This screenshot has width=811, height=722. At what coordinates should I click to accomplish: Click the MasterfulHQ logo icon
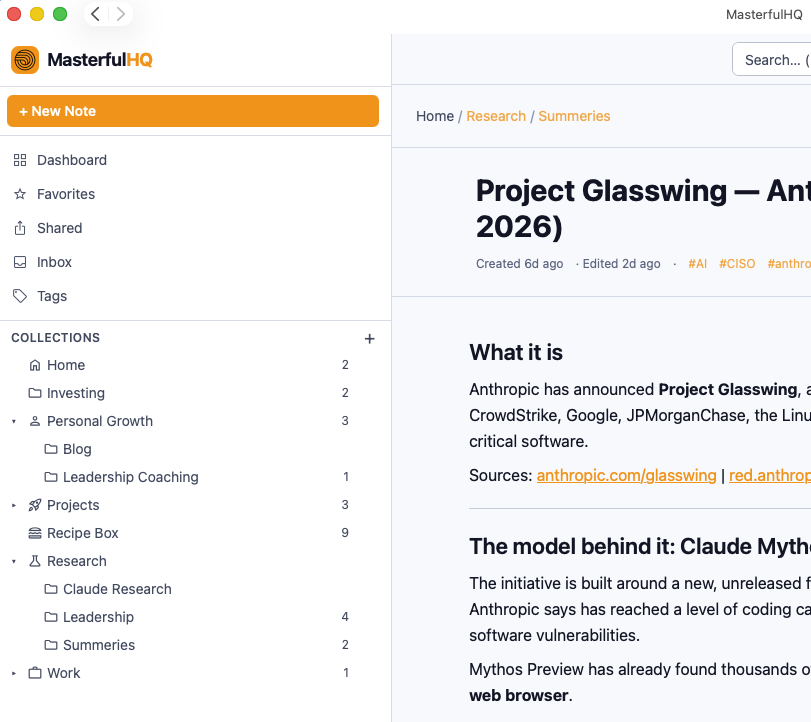[25, 60]
